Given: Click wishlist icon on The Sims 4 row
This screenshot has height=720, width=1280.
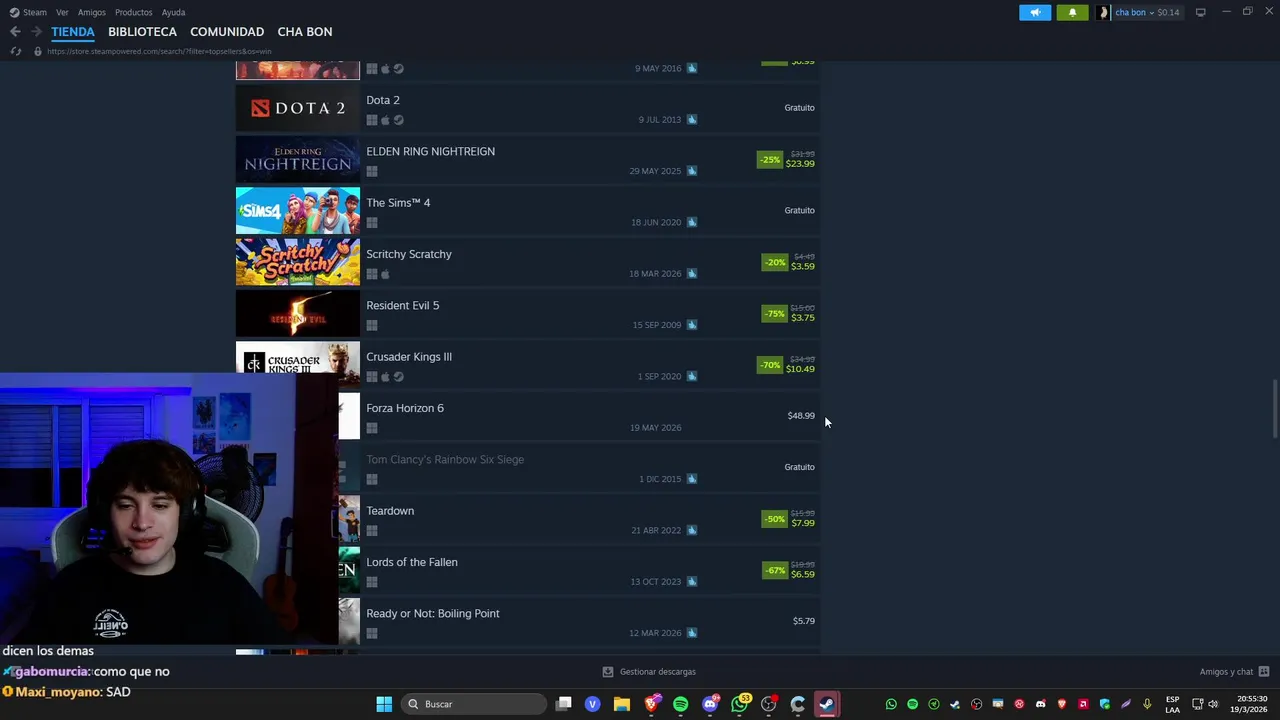Looking at the screenshot, I should click(691, 222).
